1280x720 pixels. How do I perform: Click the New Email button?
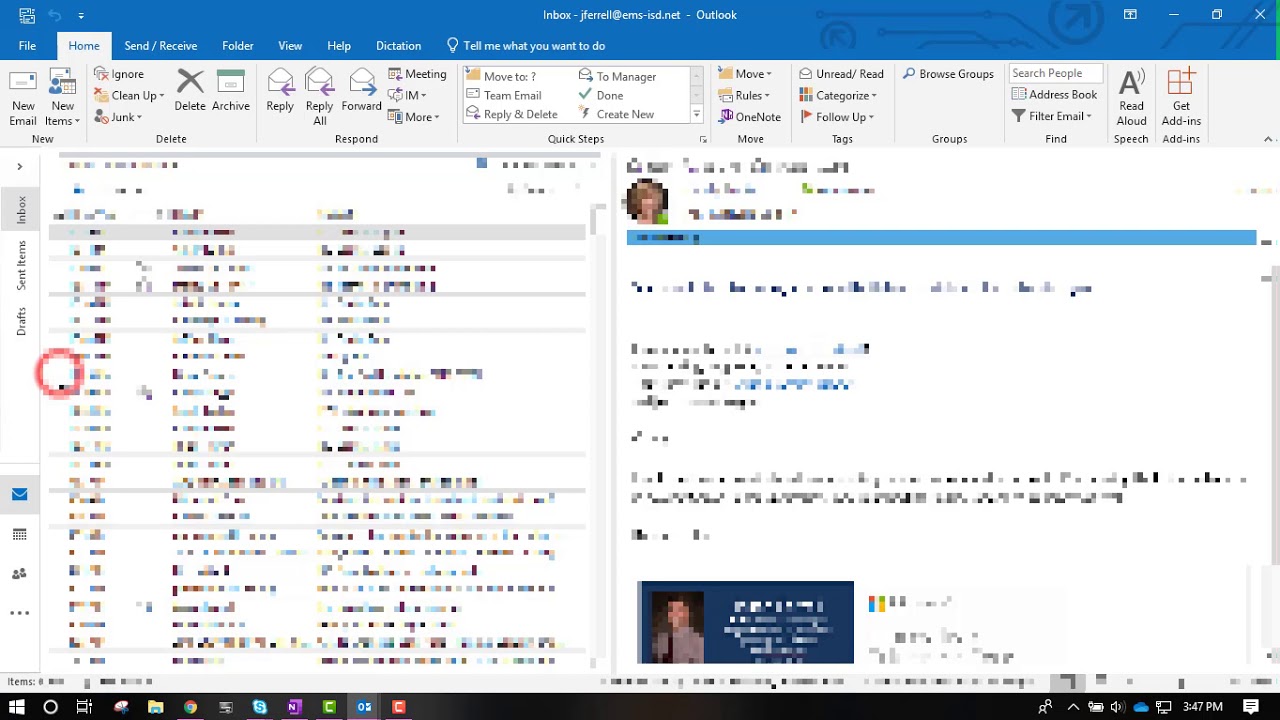click(23, 98)
